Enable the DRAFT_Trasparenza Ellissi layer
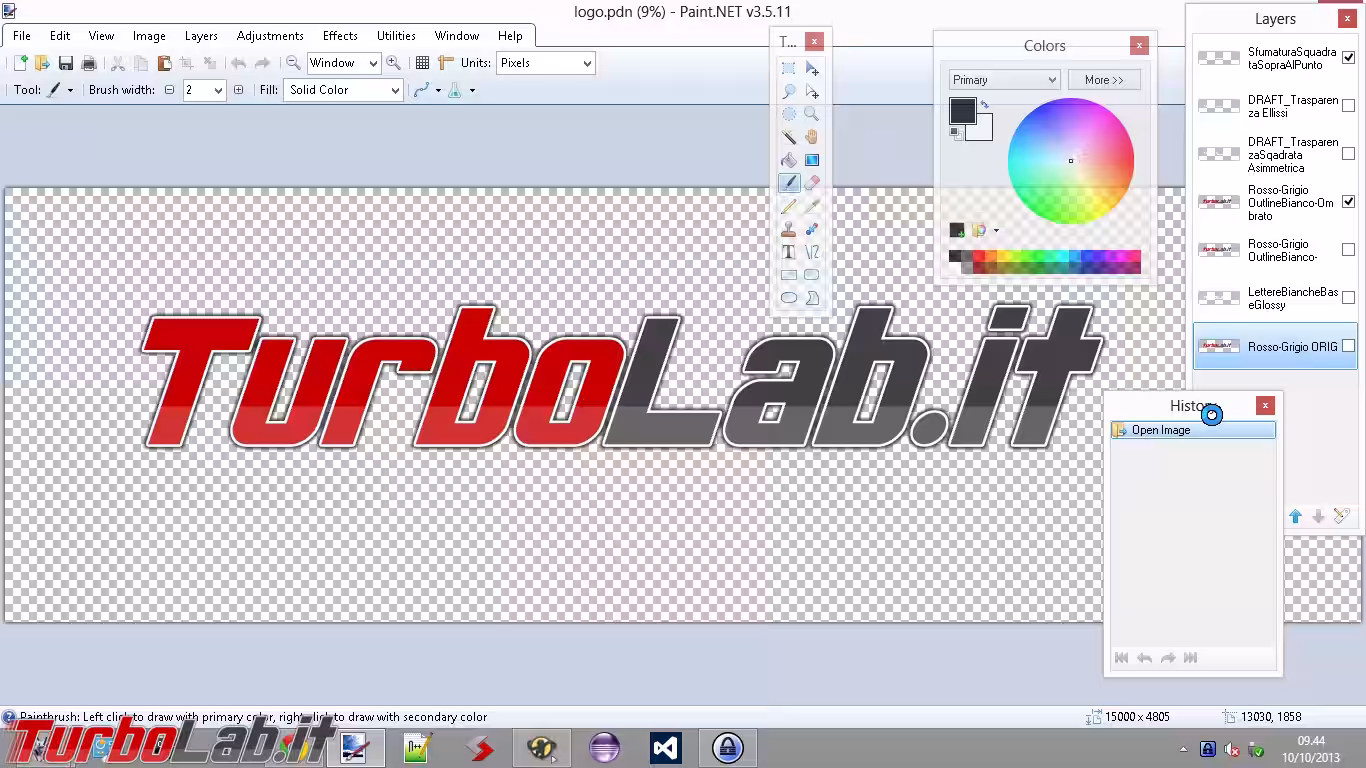Screen dimensions: 1366x768 1348,106
